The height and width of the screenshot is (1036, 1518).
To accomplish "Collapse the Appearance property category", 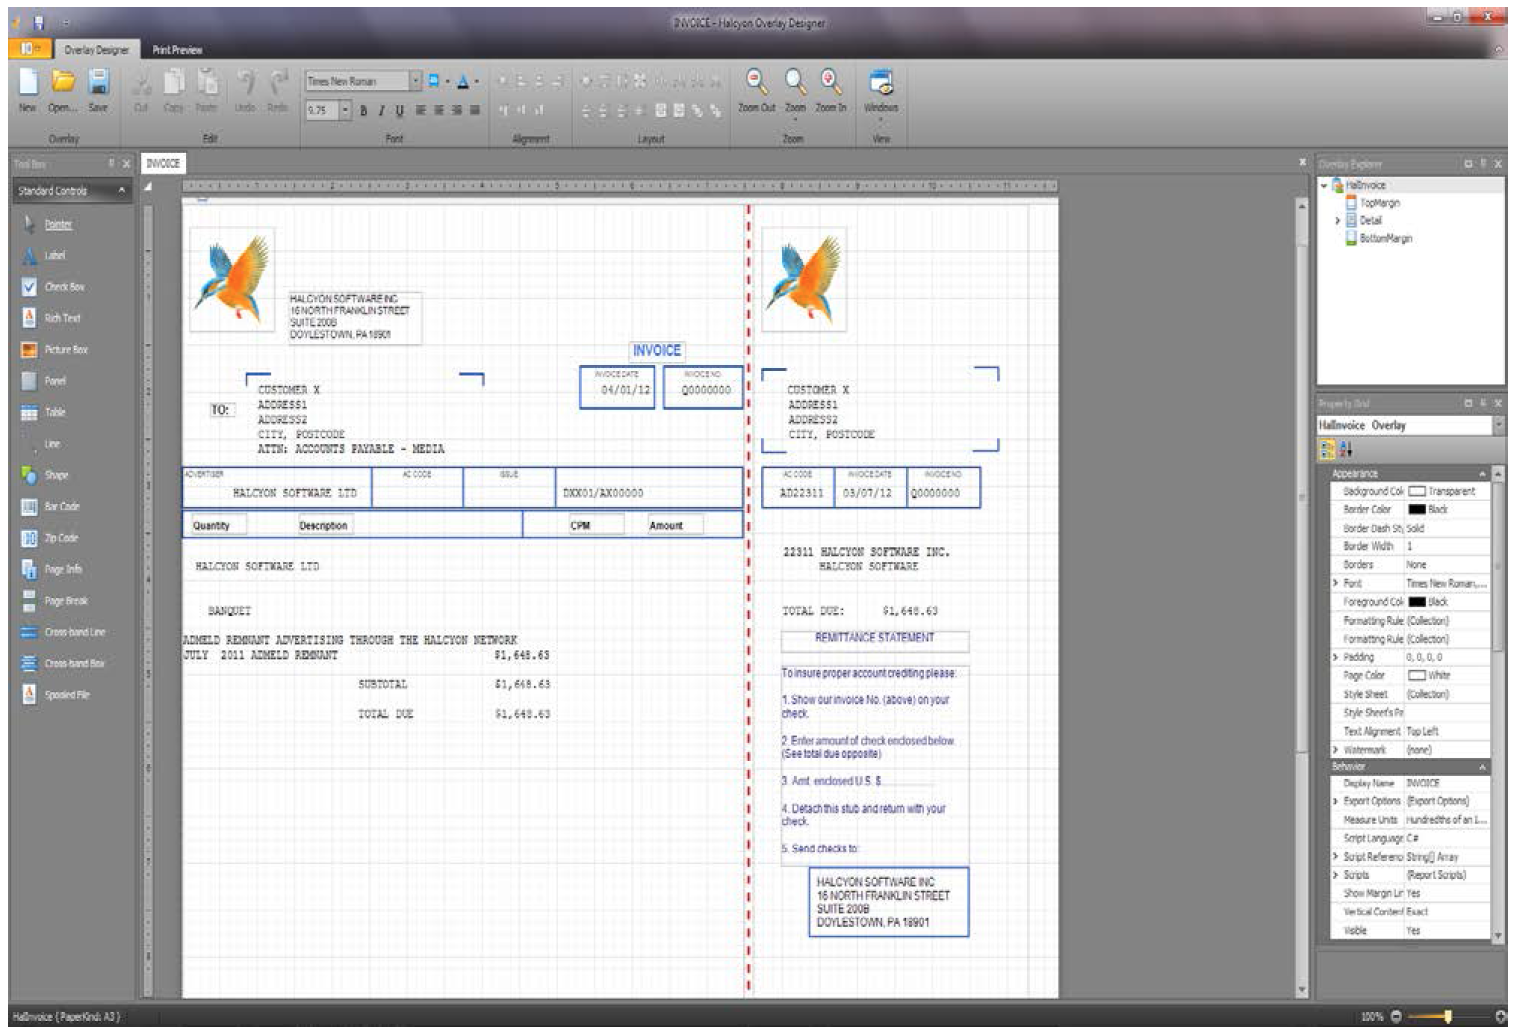I will 1482,473.
